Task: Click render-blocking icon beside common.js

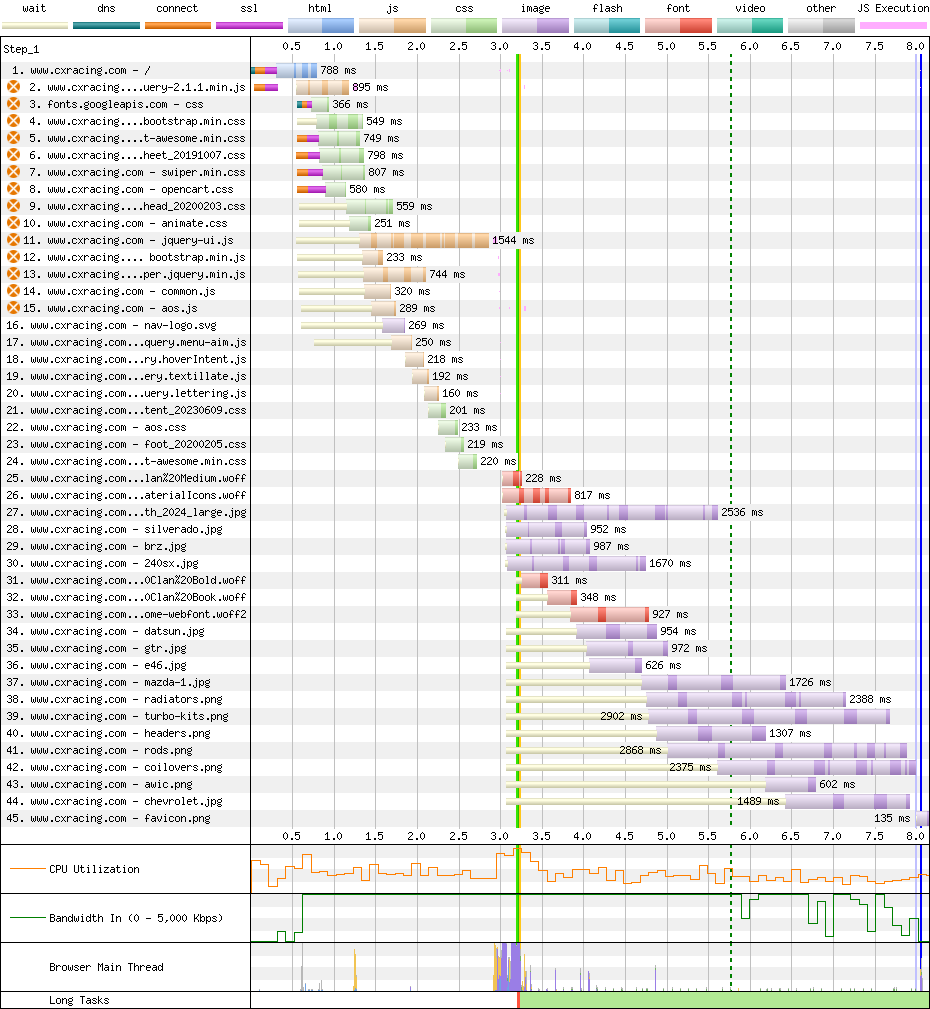Action: click(13, 291)
